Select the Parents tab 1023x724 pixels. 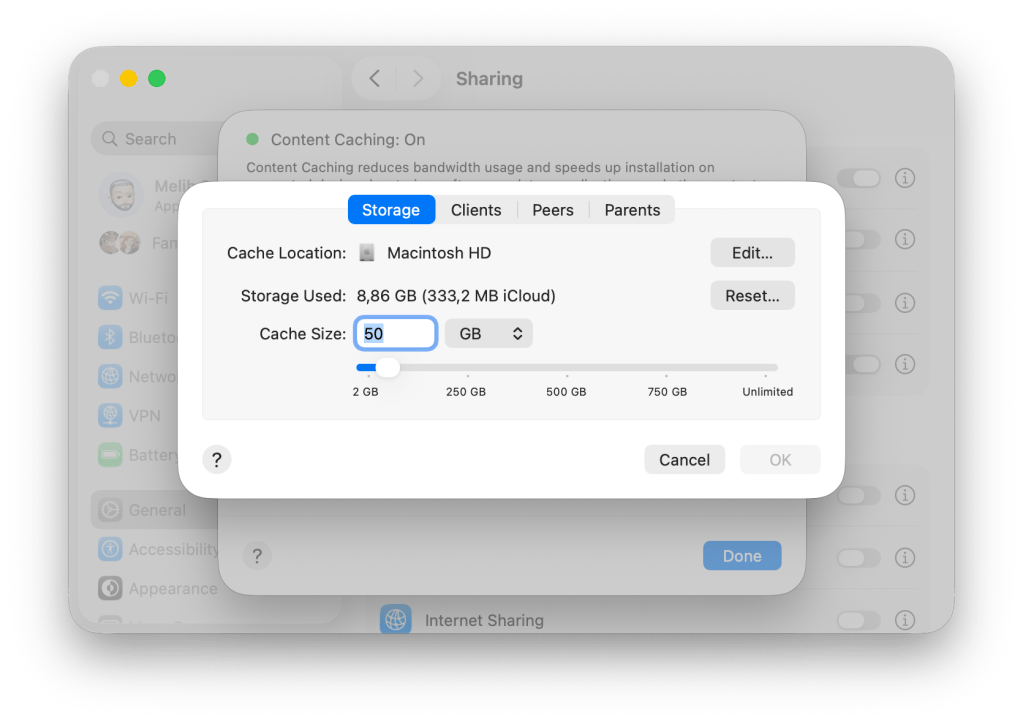click(x=632, y=210)
